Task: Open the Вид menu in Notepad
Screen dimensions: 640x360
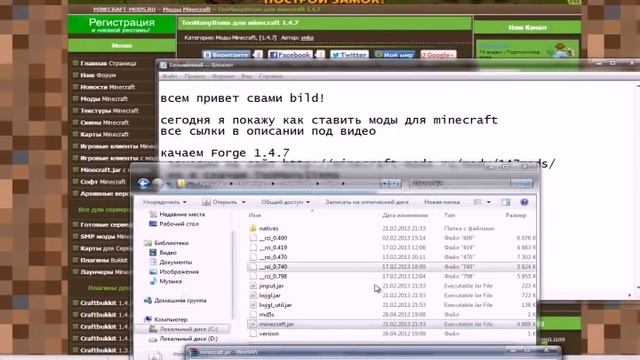Action: pos(247,76)
